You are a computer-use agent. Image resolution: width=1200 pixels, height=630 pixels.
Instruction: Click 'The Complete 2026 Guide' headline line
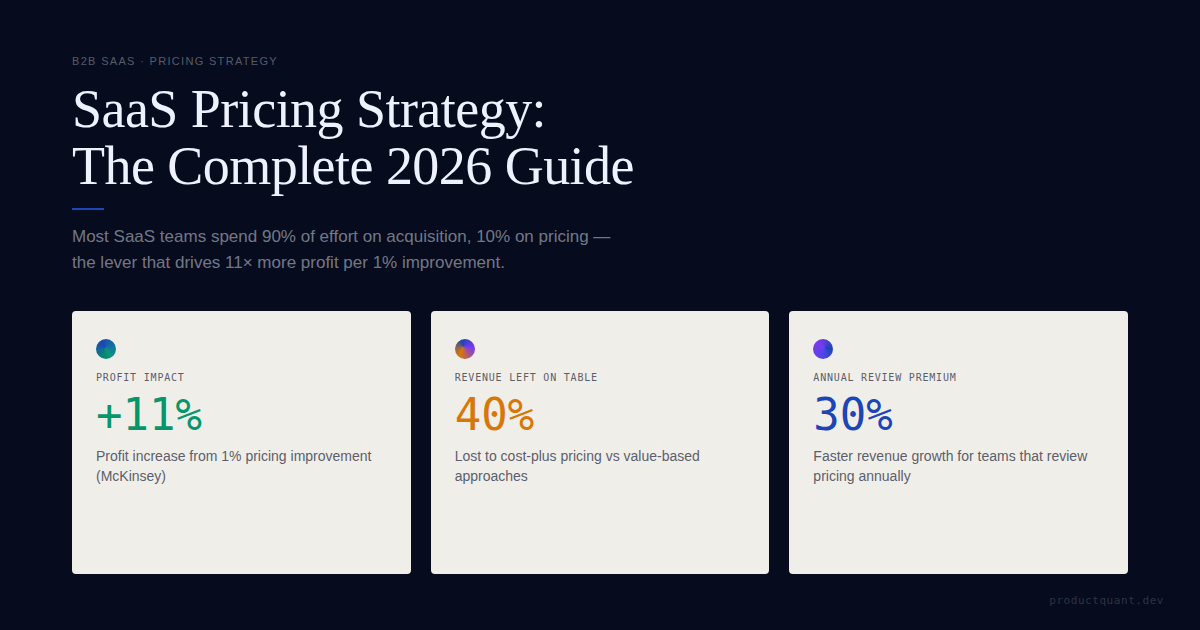click(353, 167)
